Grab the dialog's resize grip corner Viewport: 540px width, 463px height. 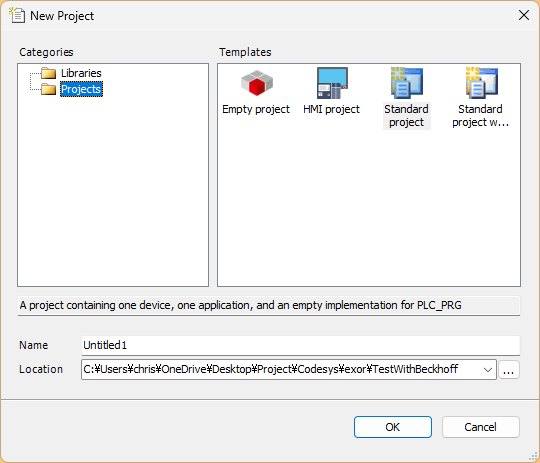(x=533, y=456)
